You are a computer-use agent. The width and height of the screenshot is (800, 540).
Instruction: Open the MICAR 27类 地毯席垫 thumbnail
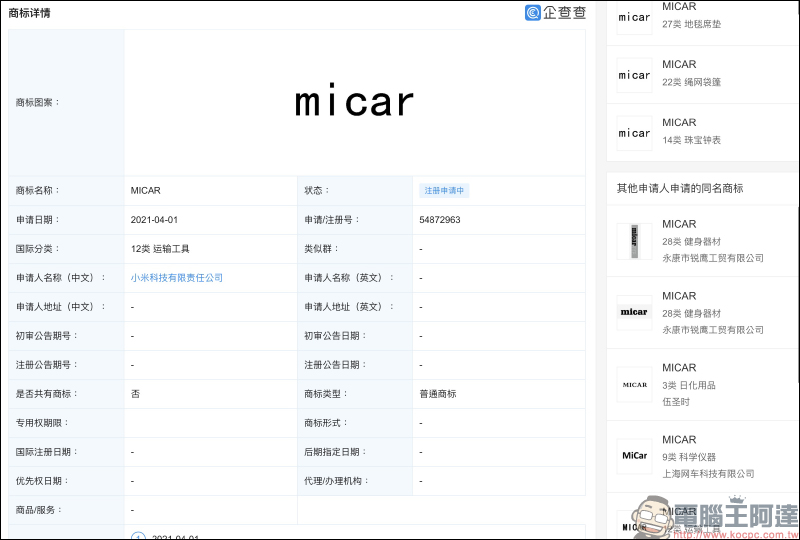(634, 17)
